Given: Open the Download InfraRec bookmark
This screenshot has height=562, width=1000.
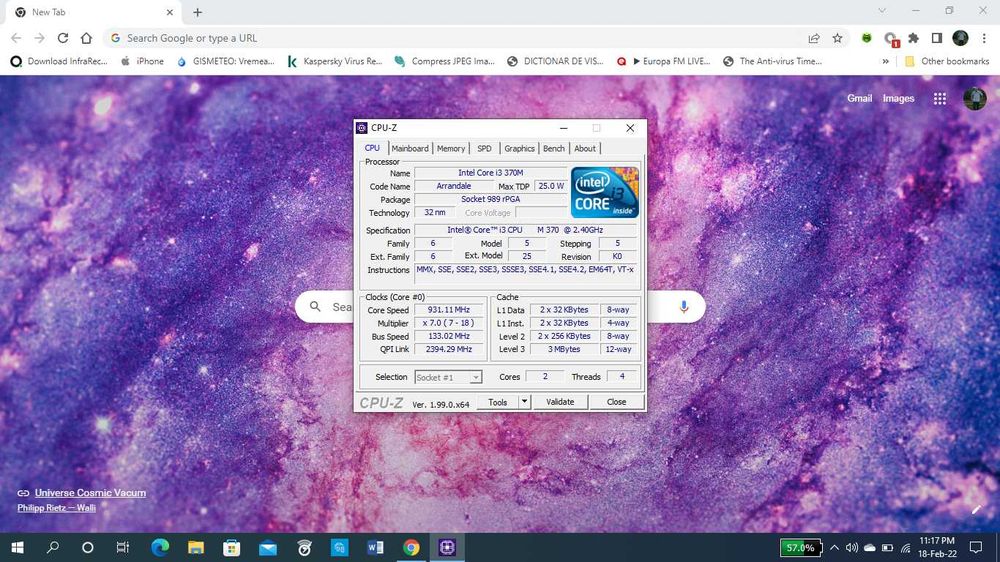Looking at the screenshot, I should [59, 61].
